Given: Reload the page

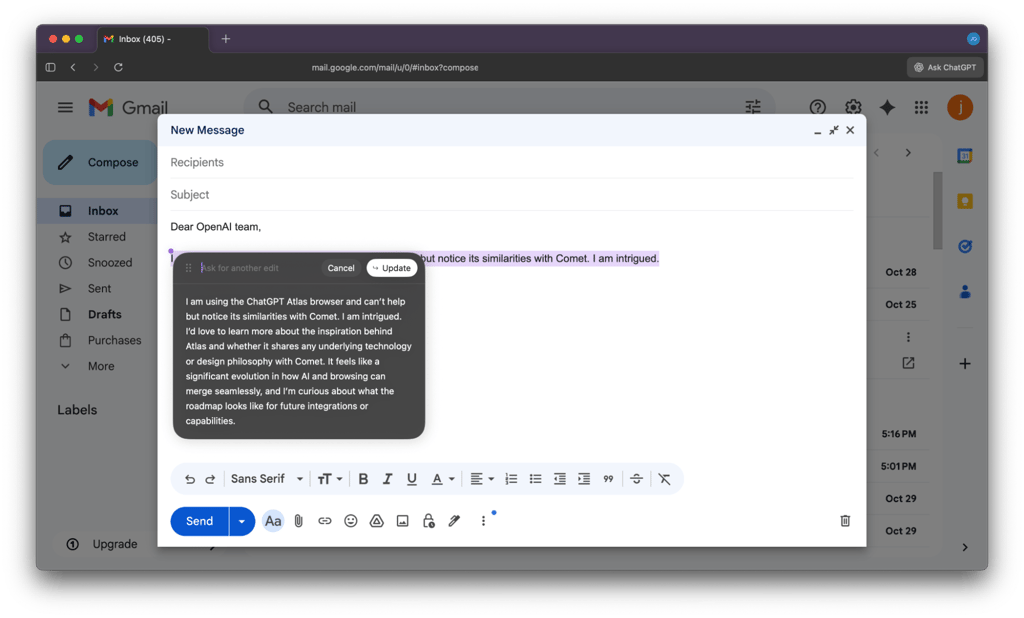Looking at the screenshot, I should [118, 67].
